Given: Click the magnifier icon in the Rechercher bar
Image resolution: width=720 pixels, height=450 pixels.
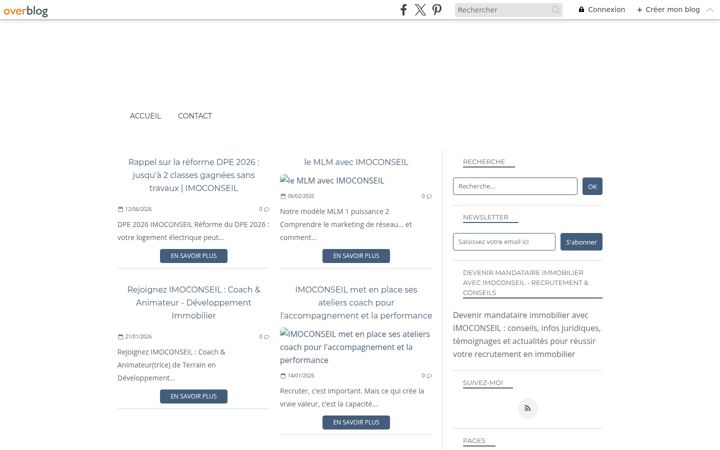Looking at the screenshot, I should (556, 10).
